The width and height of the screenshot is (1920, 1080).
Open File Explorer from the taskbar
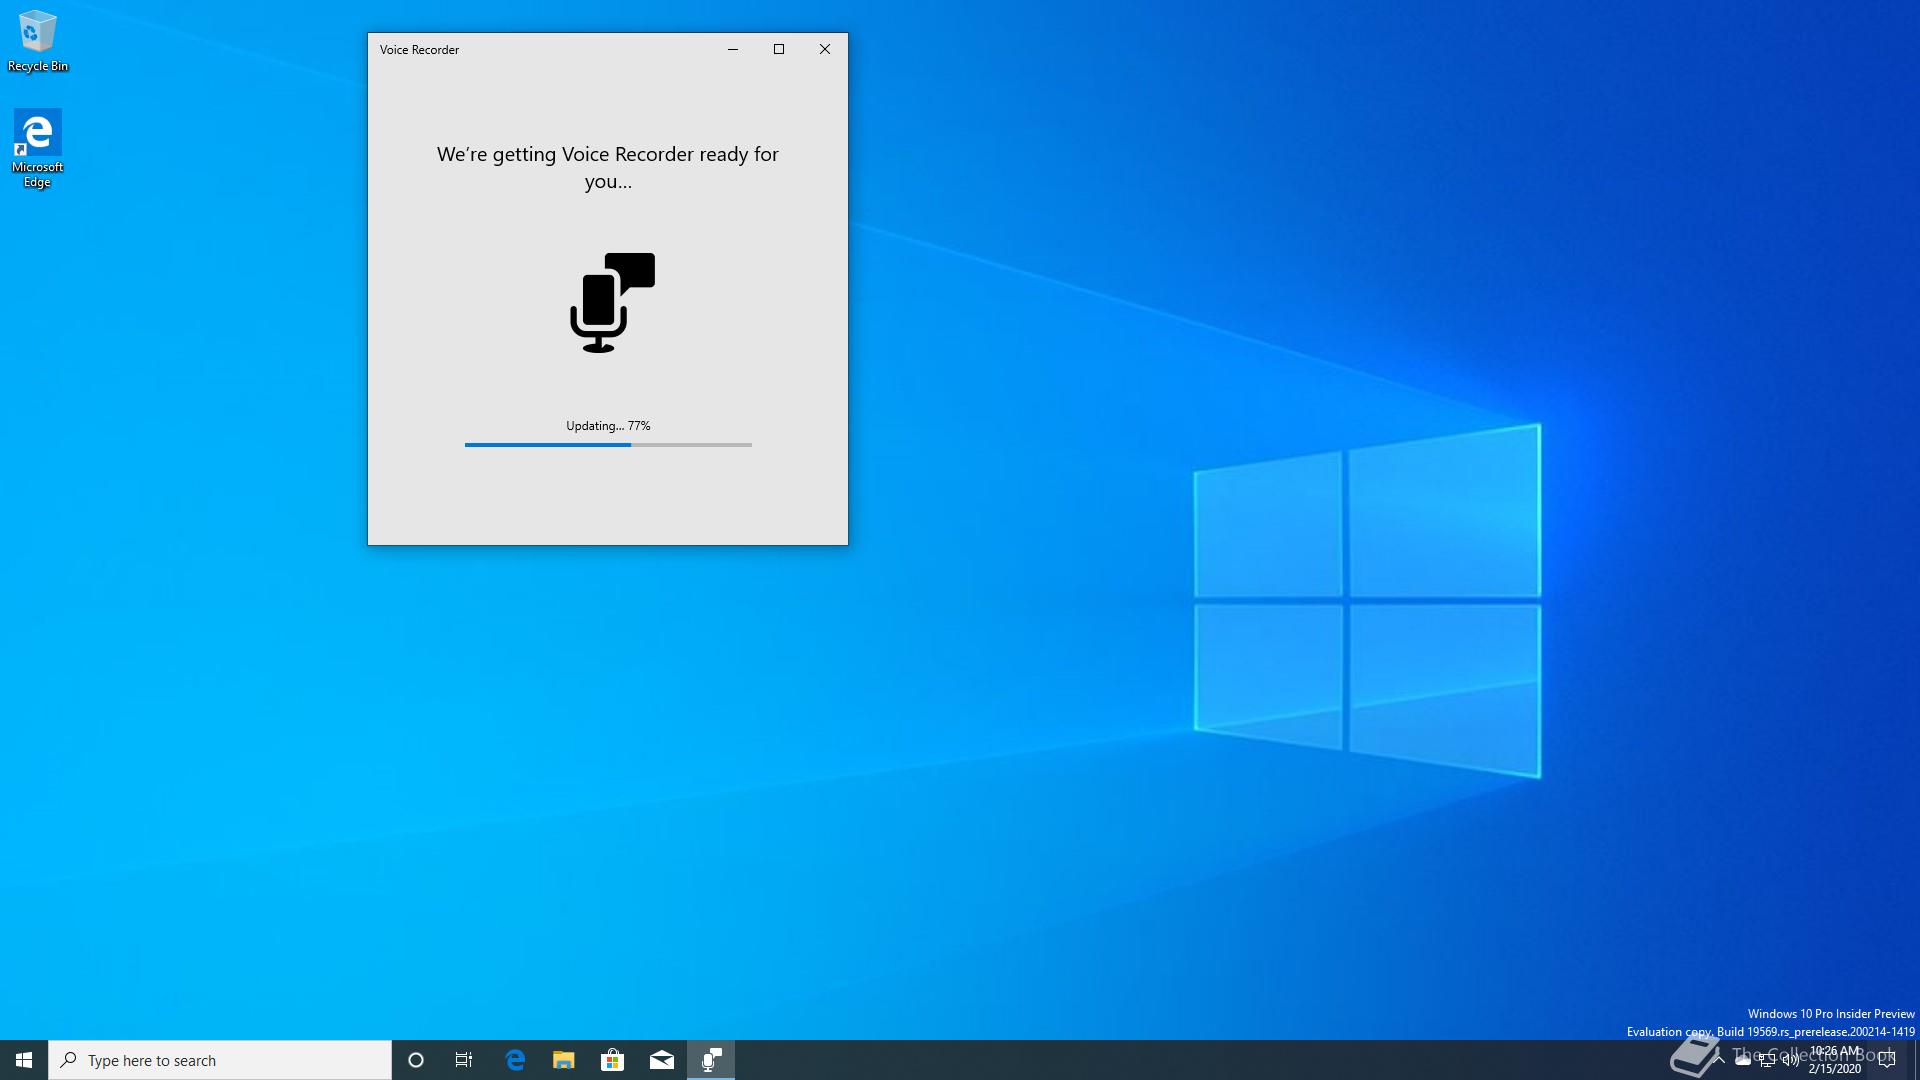(564, 1060)
